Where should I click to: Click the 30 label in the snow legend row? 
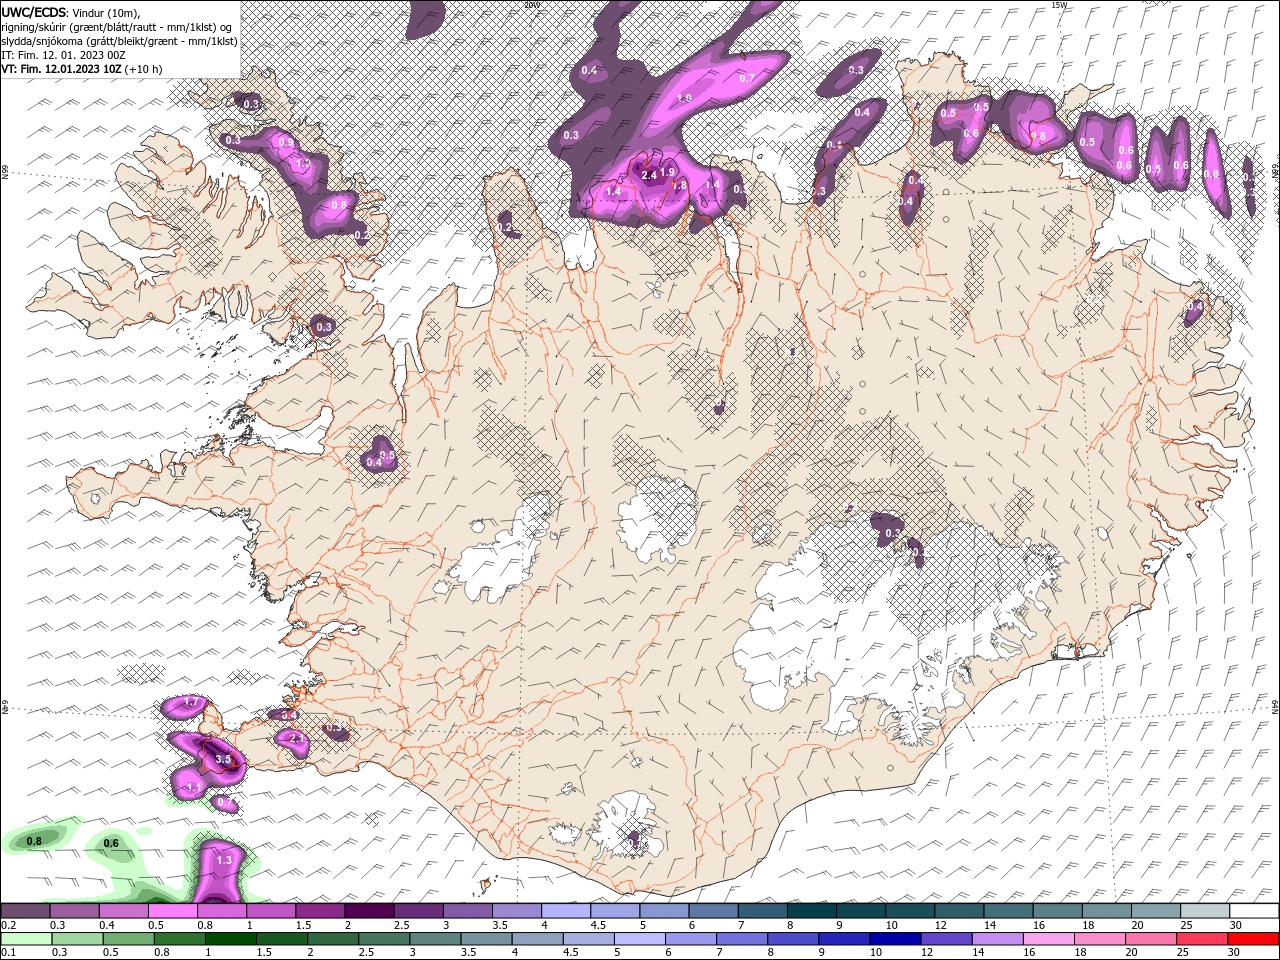tap(1236, 925)
